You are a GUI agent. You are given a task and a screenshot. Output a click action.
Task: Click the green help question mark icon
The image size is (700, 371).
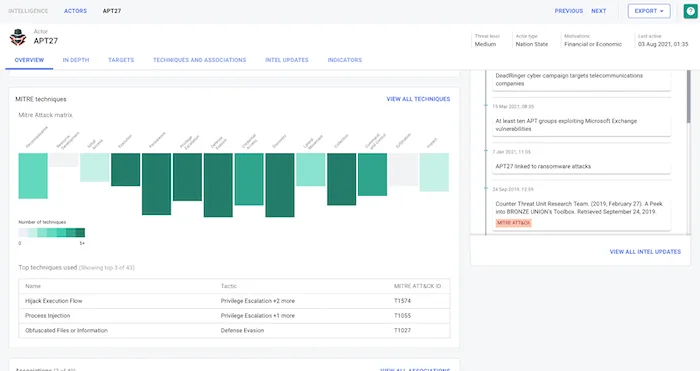690,11
